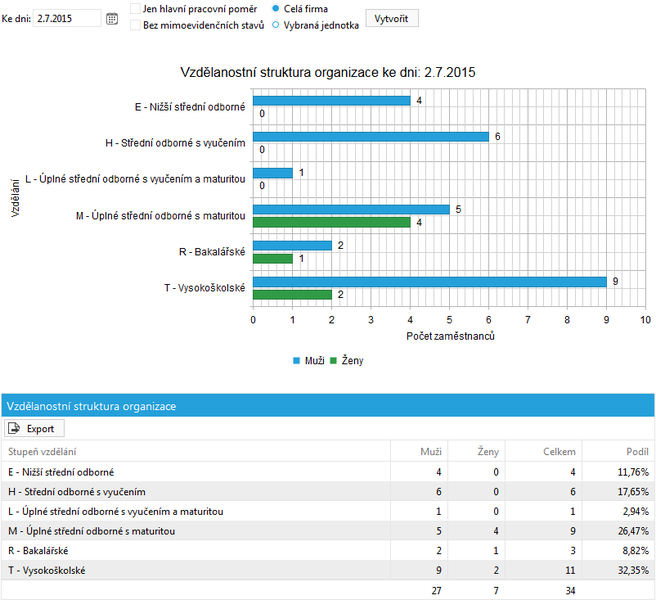Select the 'E - Nižší střední odborné' table row

click(x=328, y=472)
